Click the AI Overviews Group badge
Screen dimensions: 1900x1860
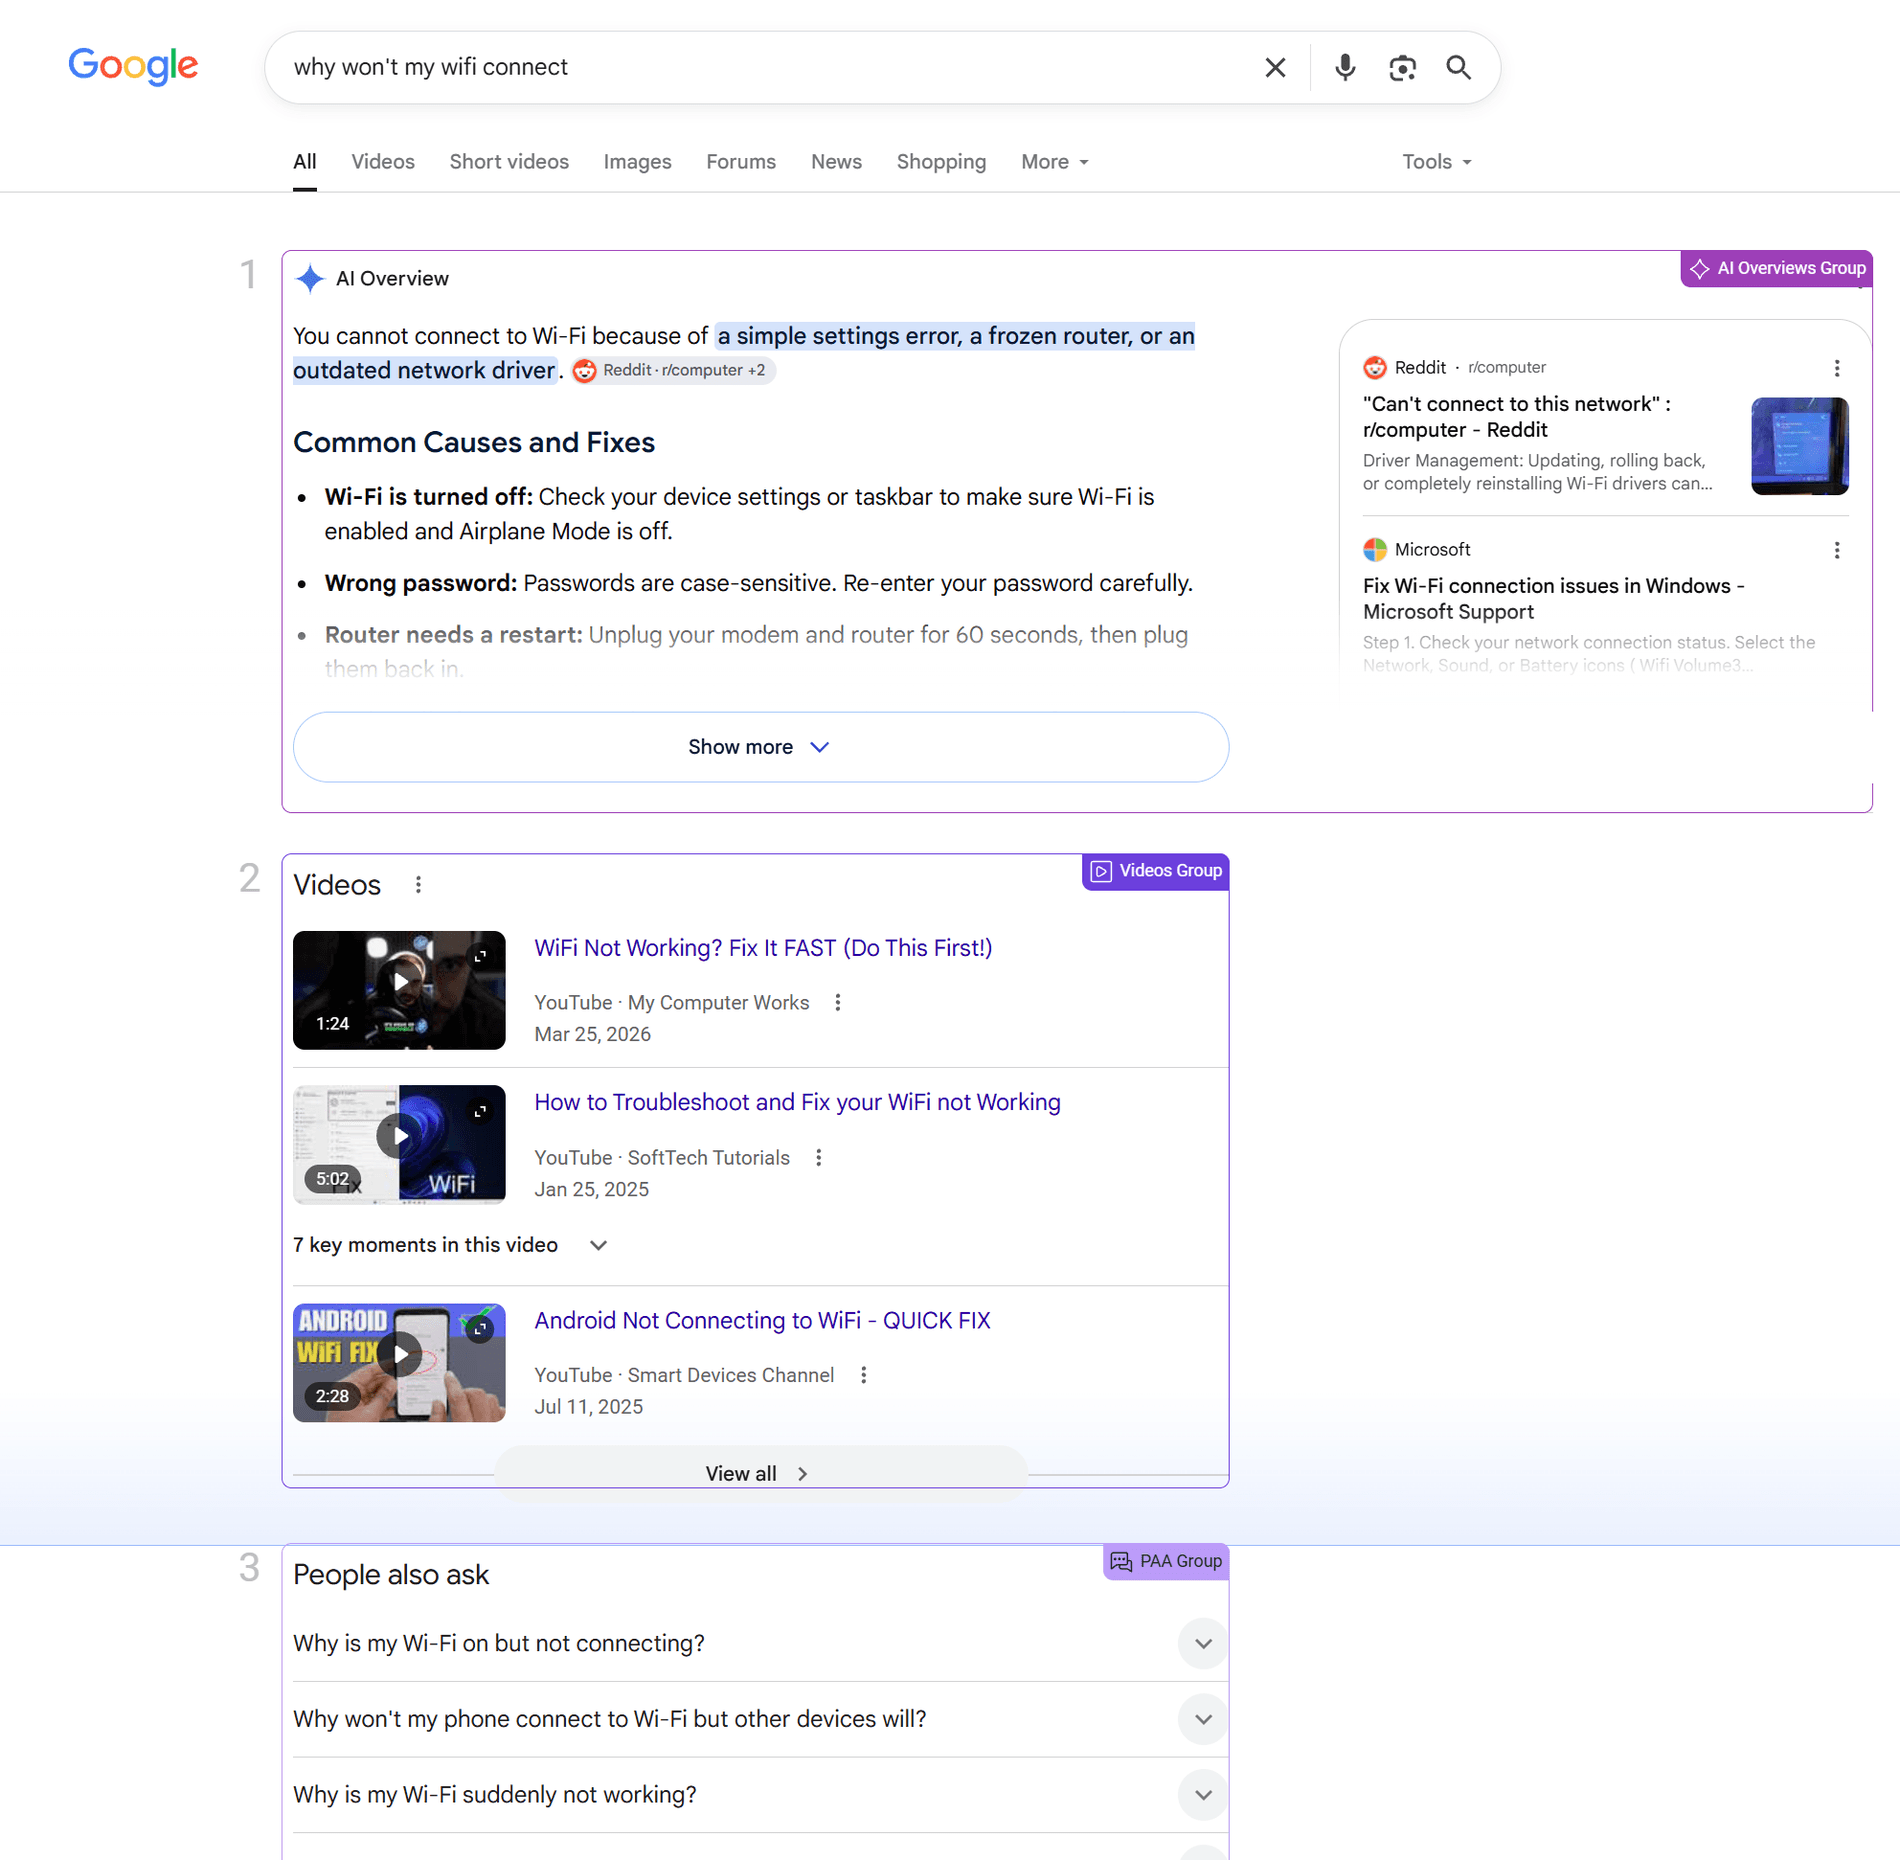(x=1776, y=268)
